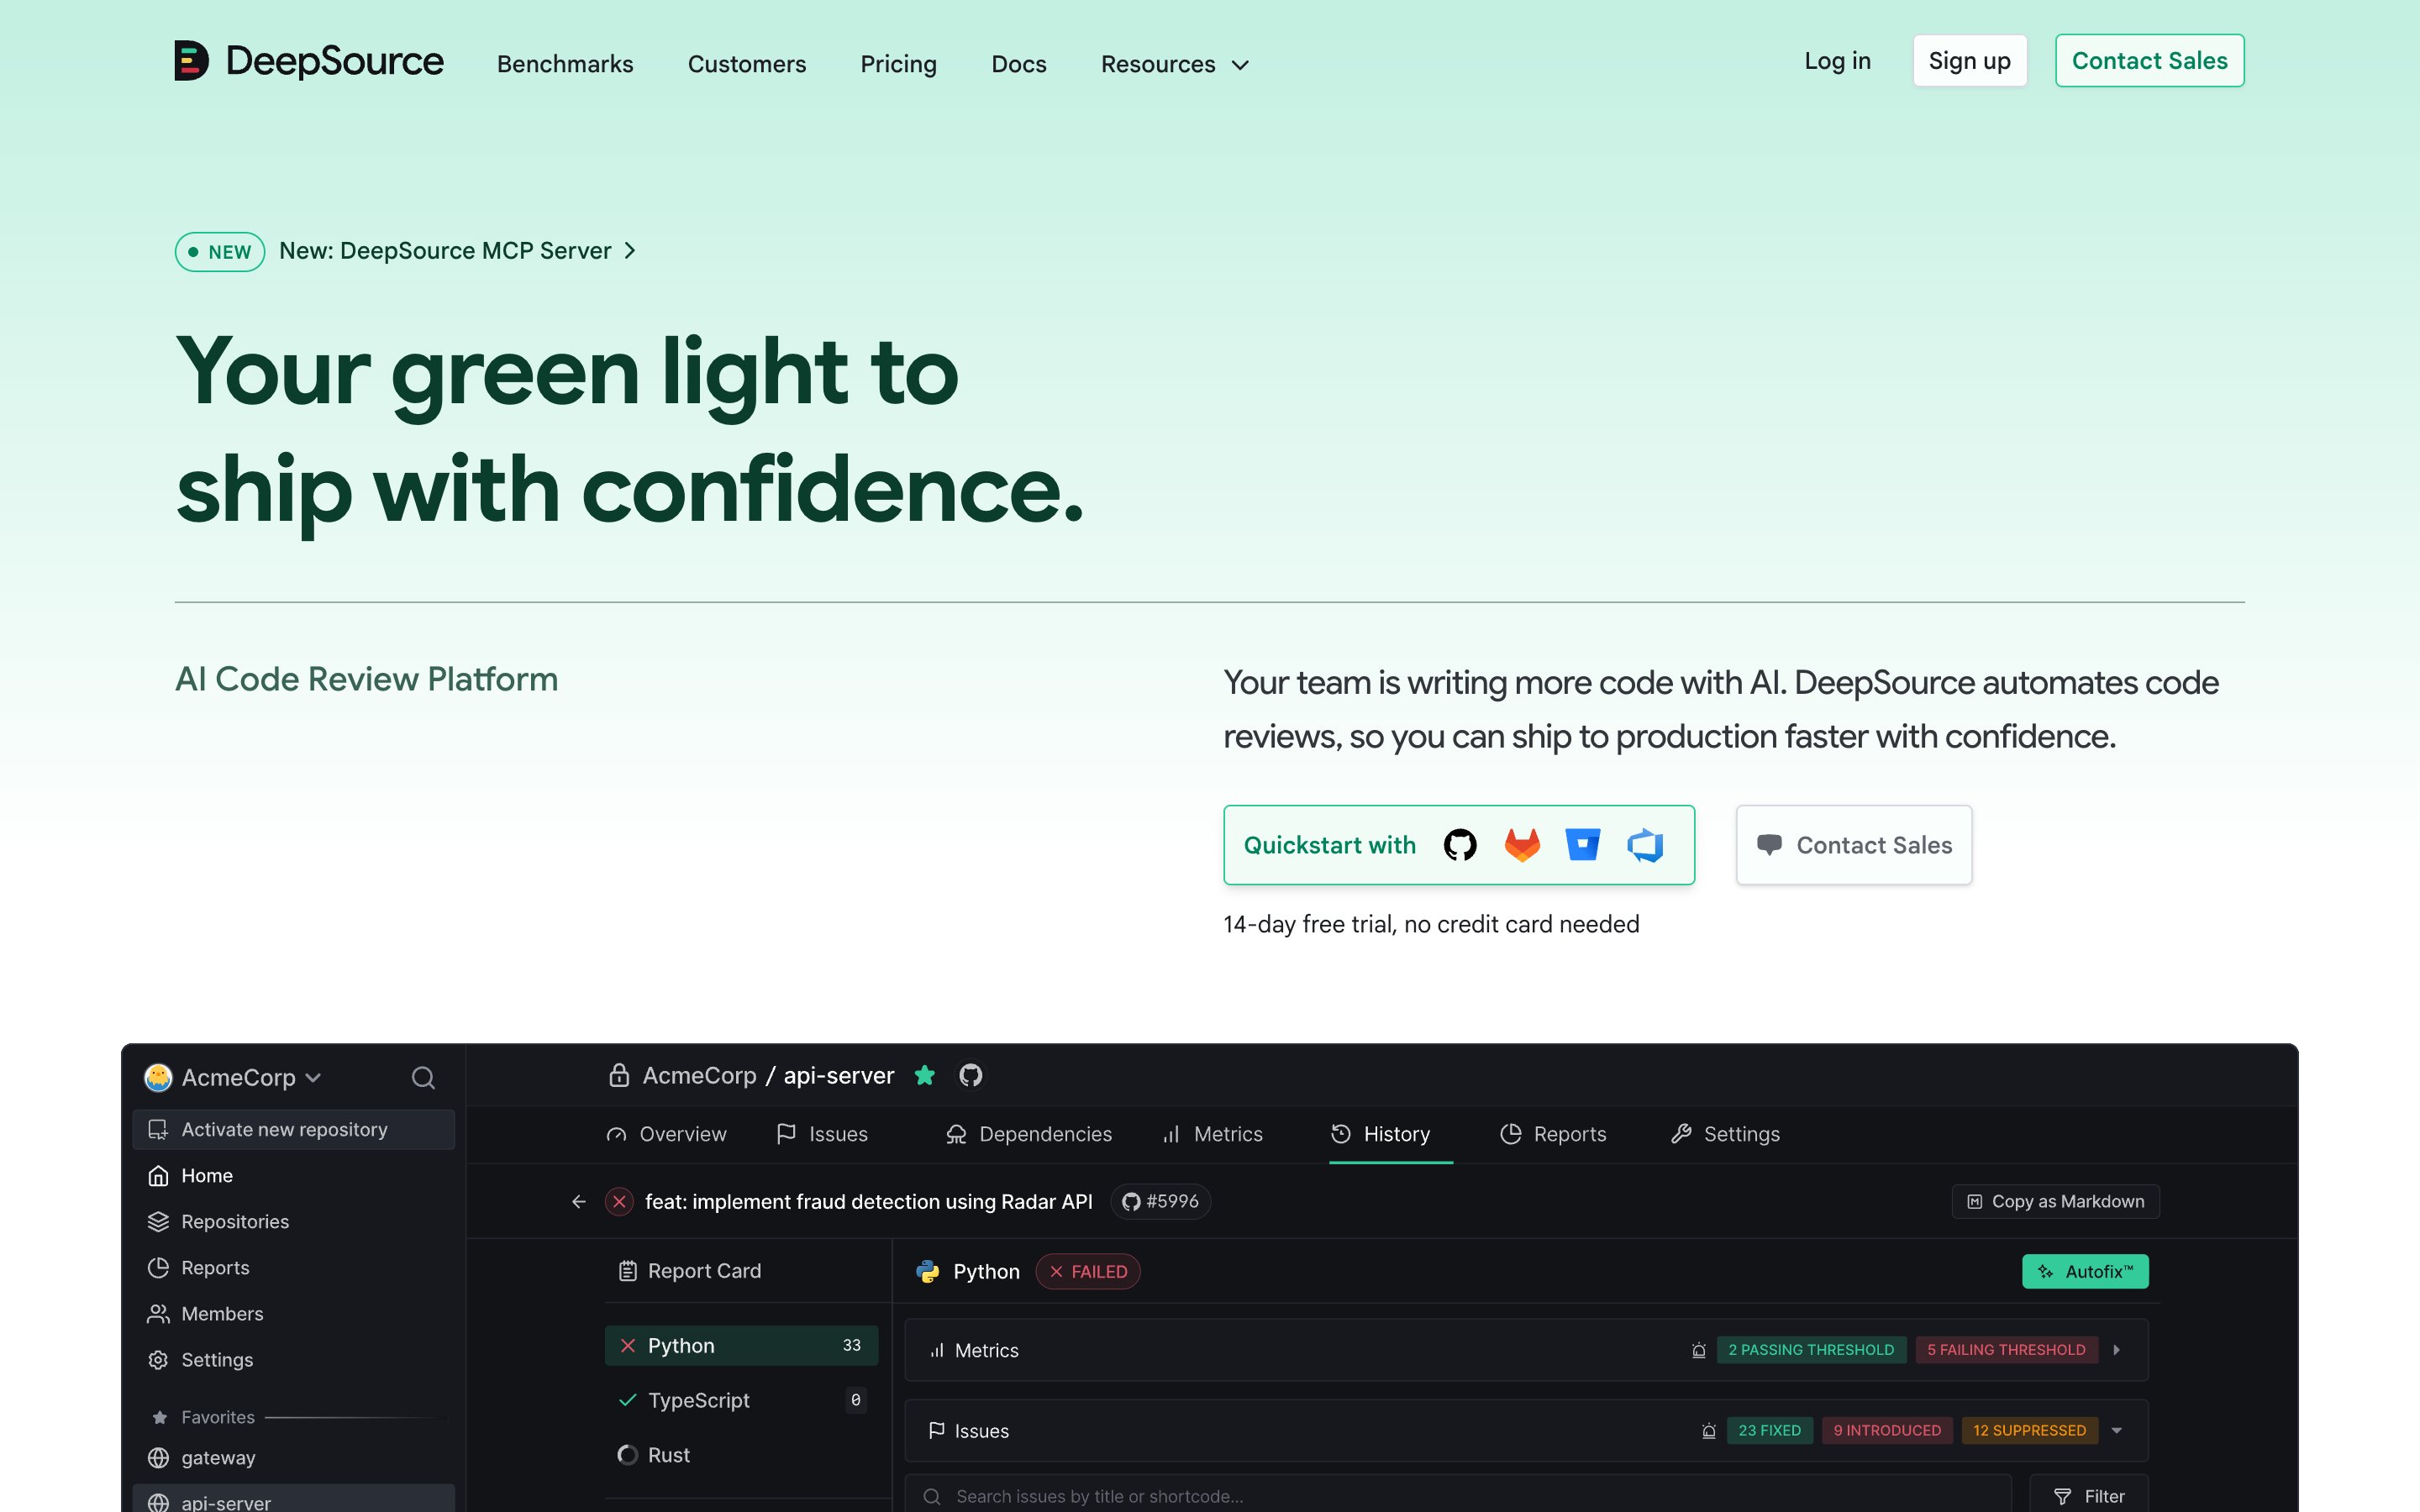Open quickstart with Bitbucket icon
The height and width of the screenshot is (1512, 2420).
pyautogui.click(x=1583, y=845)
